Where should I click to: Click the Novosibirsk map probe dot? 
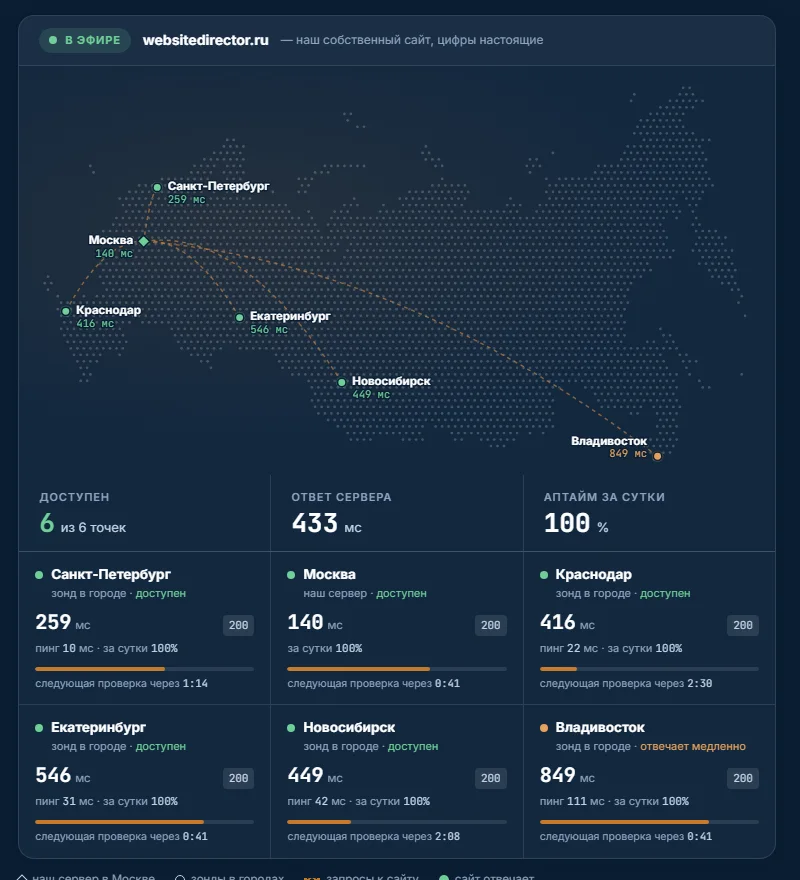342,383
